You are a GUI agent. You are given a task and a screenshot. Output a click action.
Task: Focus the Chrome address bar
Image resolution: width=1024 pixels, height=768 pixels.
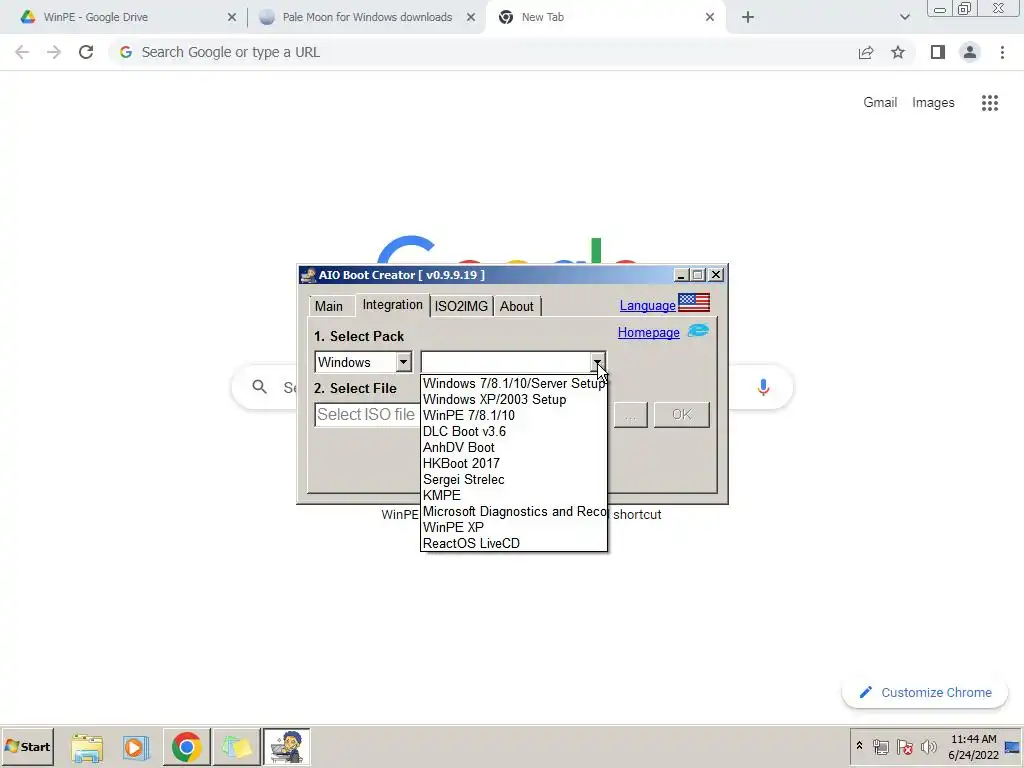pos(483,52)
